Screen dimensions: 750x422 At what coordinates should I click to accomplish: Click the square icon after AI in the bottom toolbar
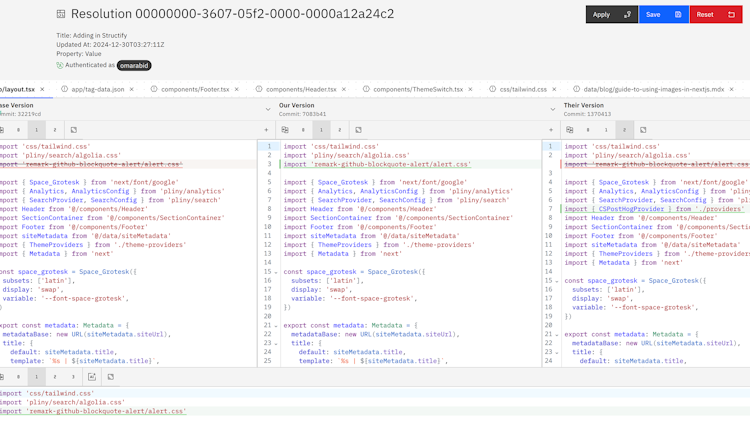[x=110, y=377]
